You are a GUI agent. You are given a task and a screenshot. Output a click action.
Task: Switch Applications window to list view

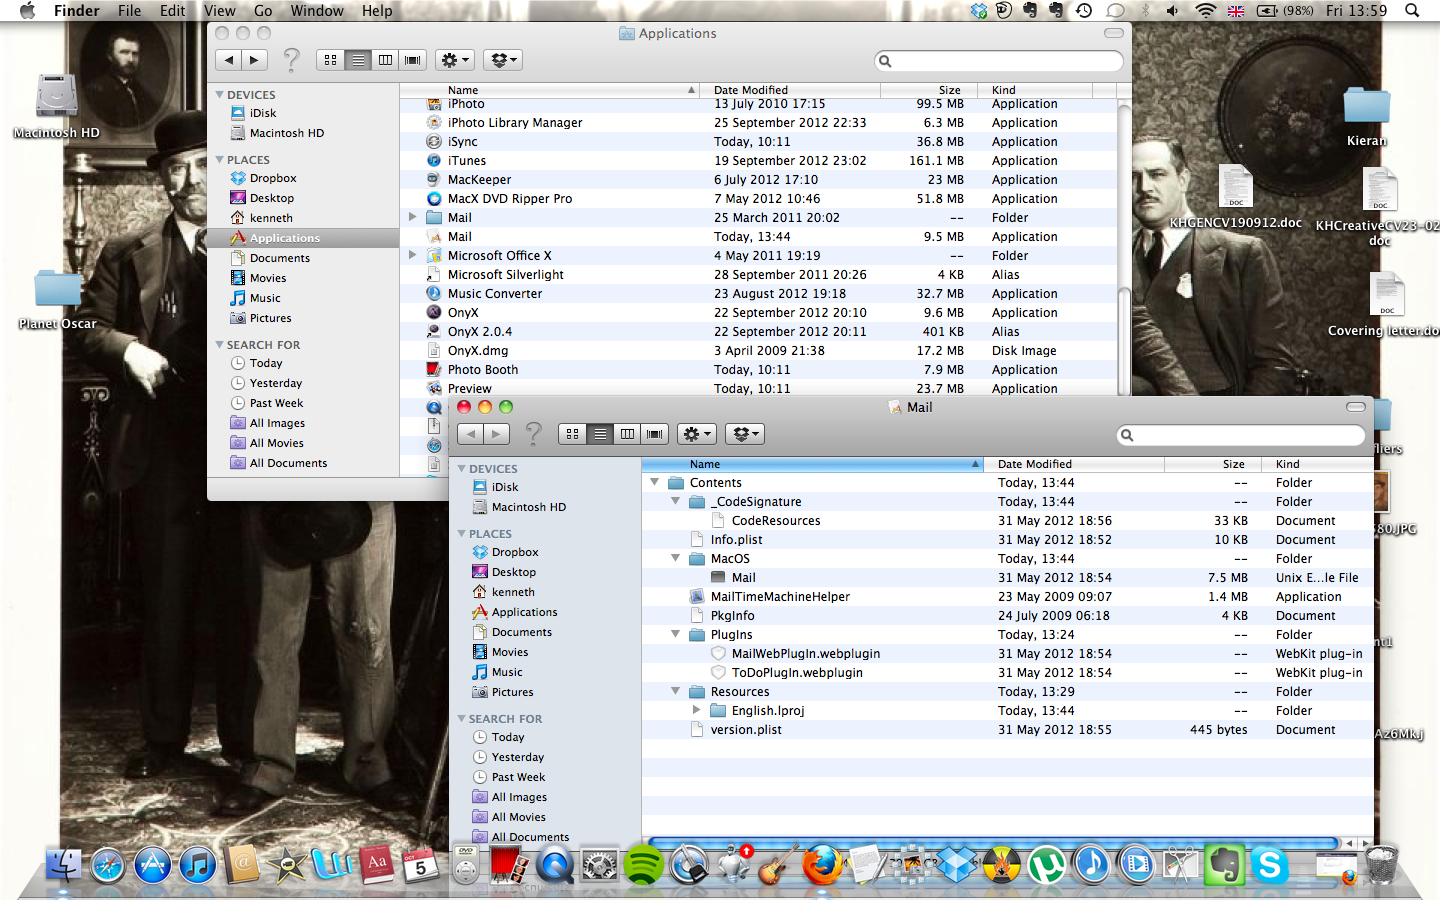358,60
